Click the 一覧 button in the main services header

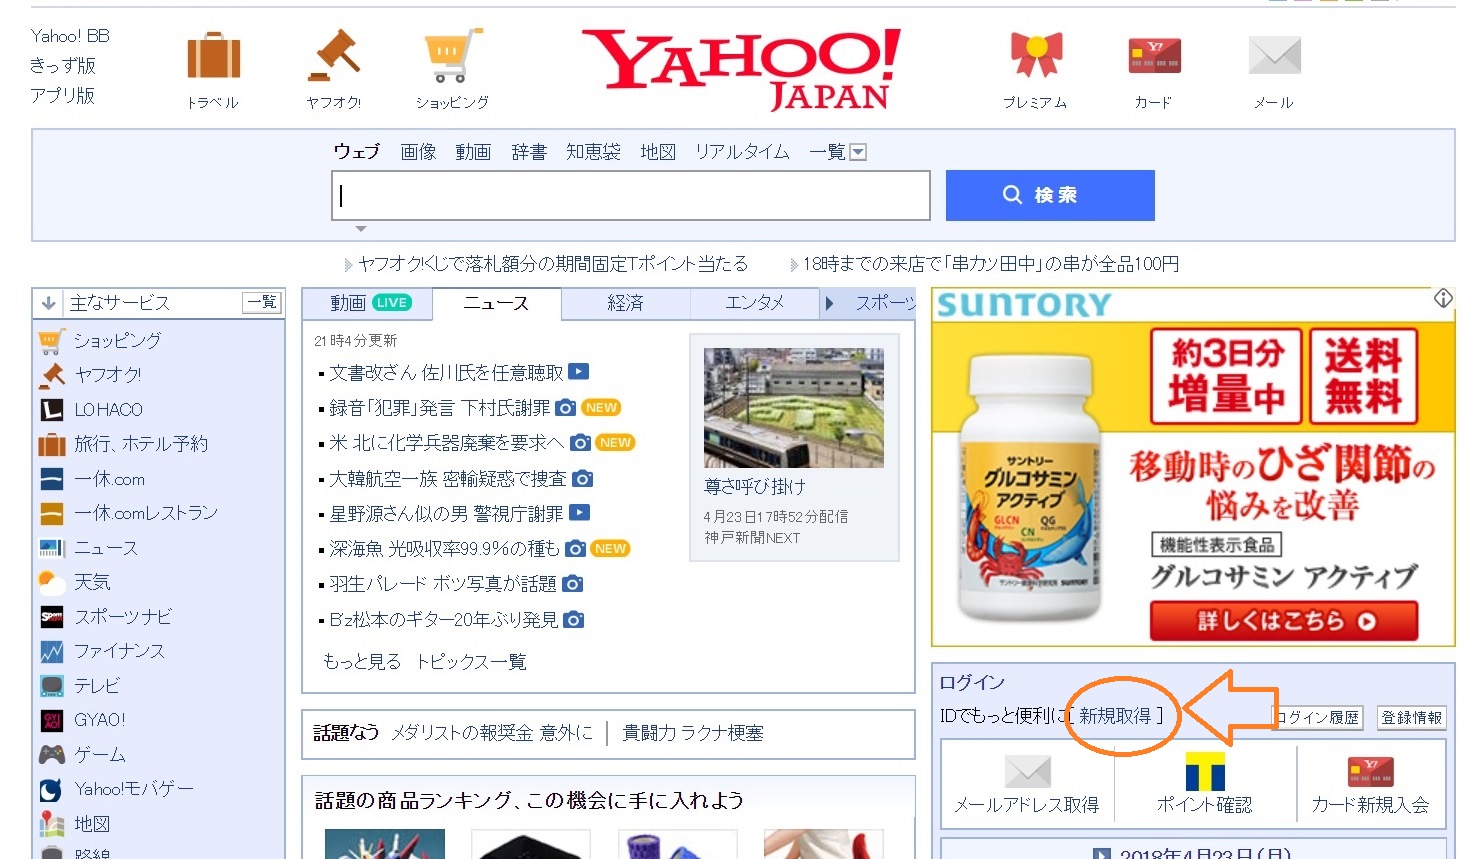pyautogui.click(x=262, y=302)
